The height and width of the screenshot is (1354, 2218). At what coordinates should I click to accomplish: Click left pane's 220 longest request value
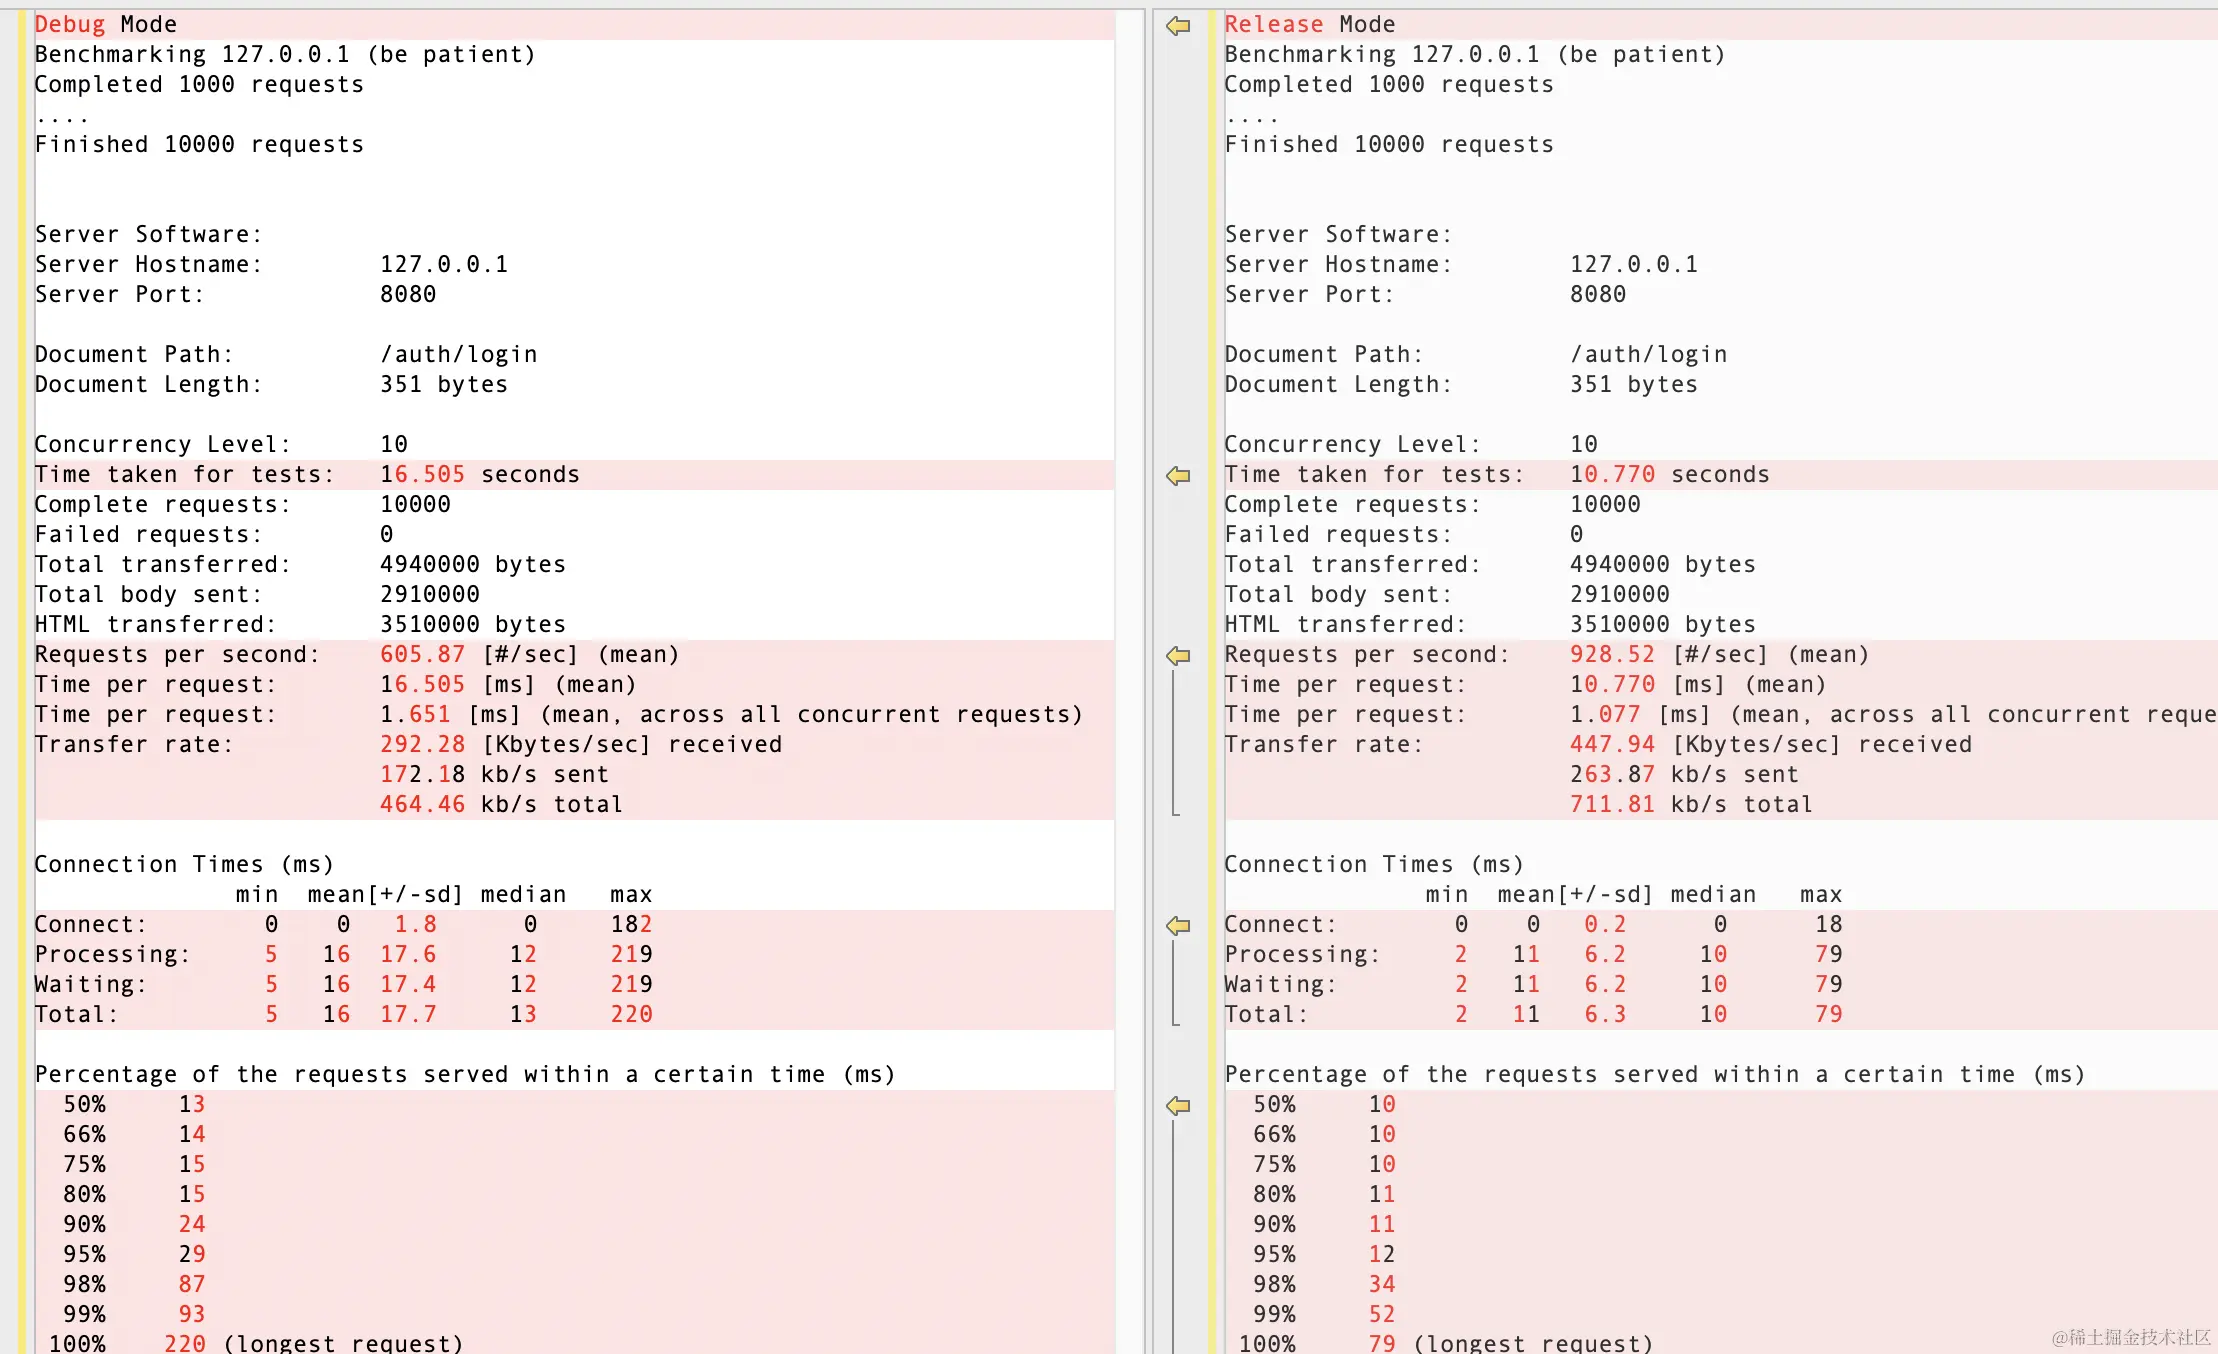click(x=185, y=1343)
